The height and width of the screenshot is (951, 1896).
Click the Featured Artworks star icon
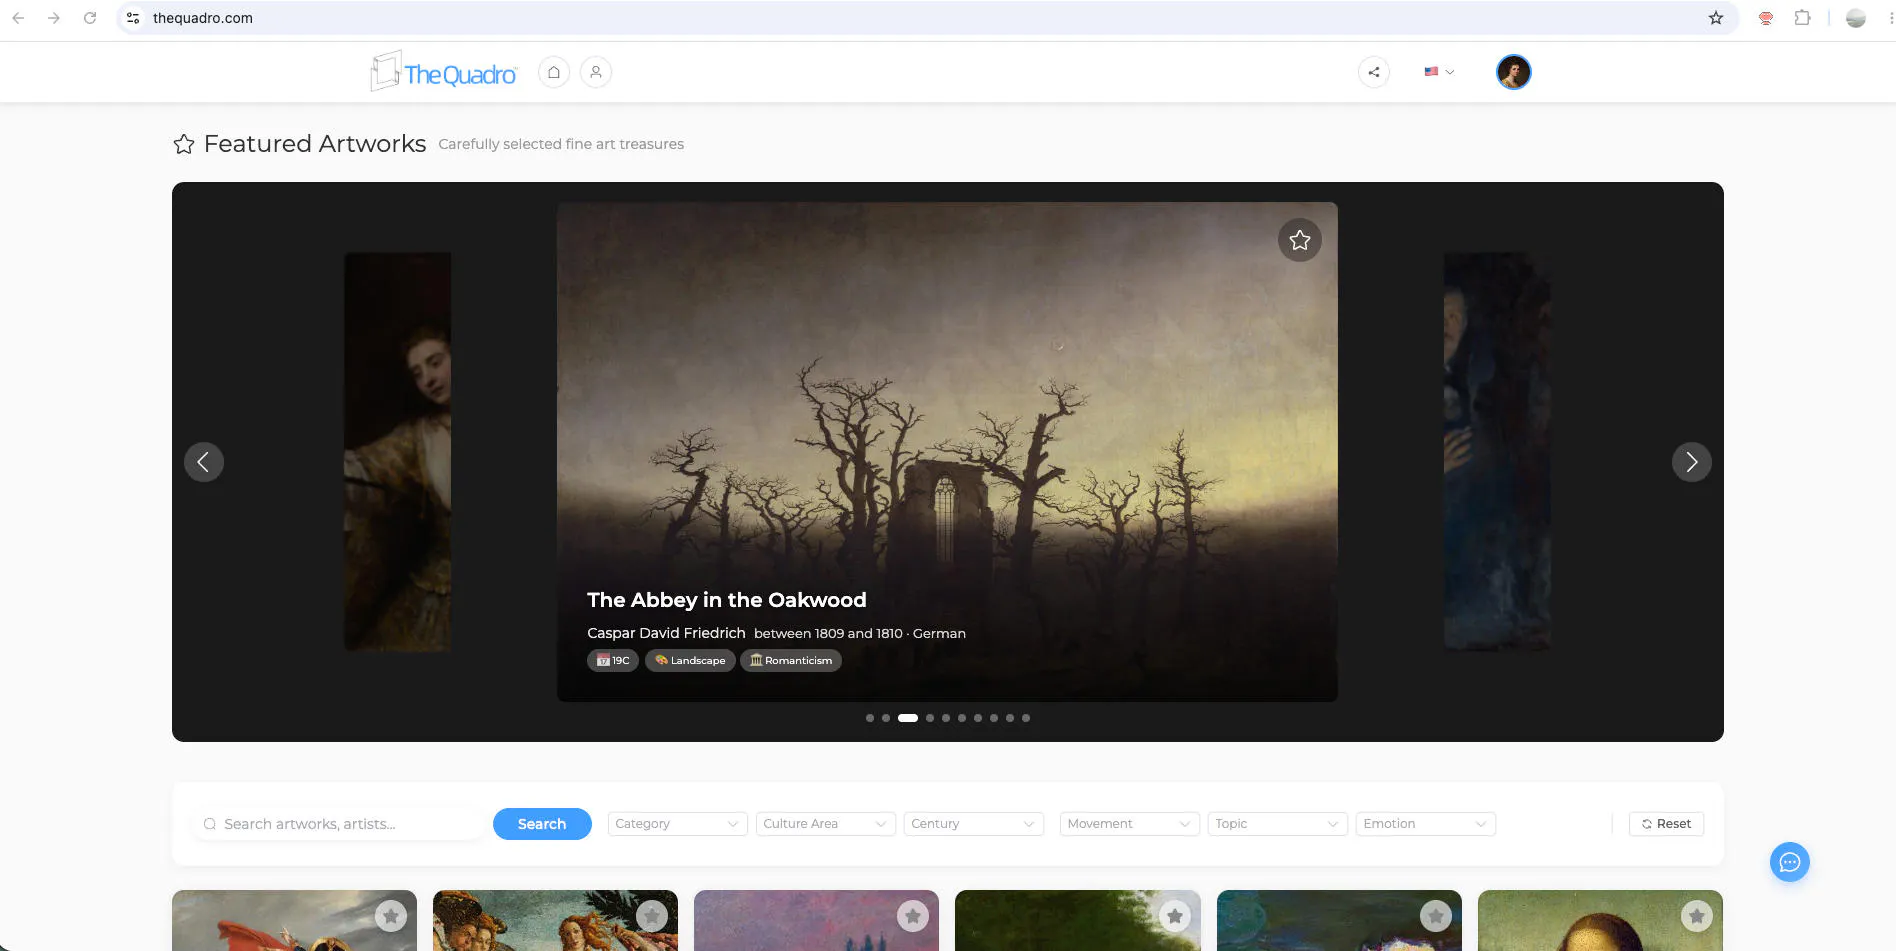[x=184, y=144]
